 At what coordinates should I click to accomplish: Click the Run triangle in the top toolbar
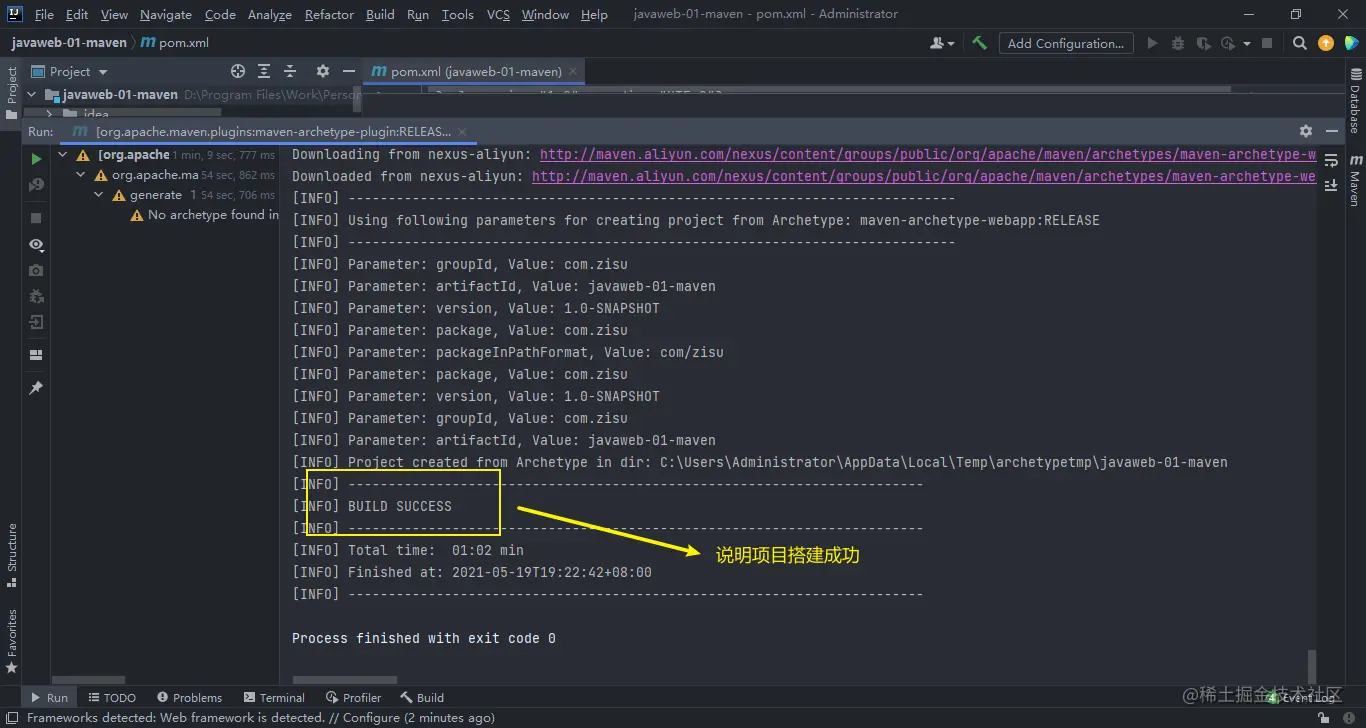coord(1152,43)
